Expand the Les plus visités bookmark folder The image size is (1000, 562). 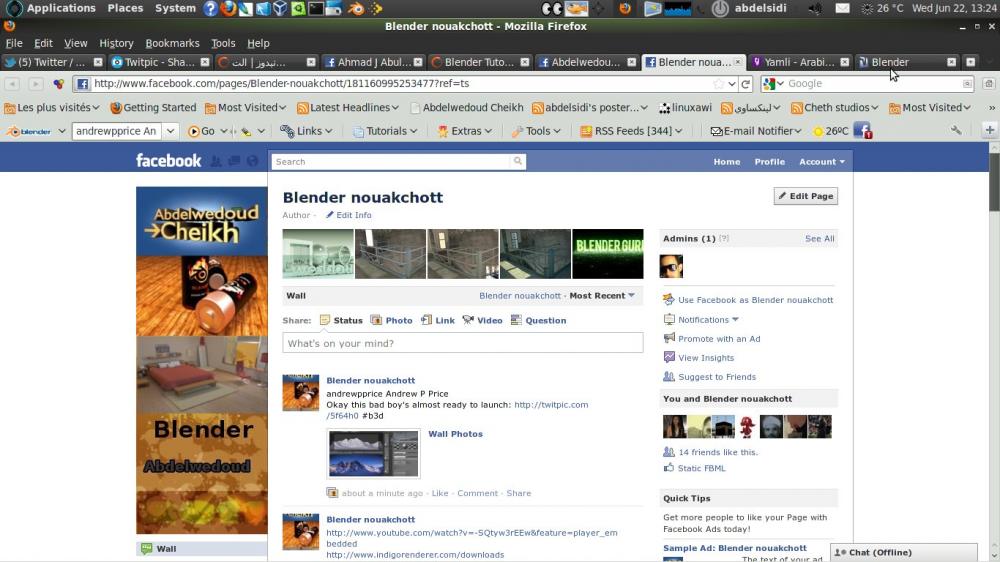52,107
